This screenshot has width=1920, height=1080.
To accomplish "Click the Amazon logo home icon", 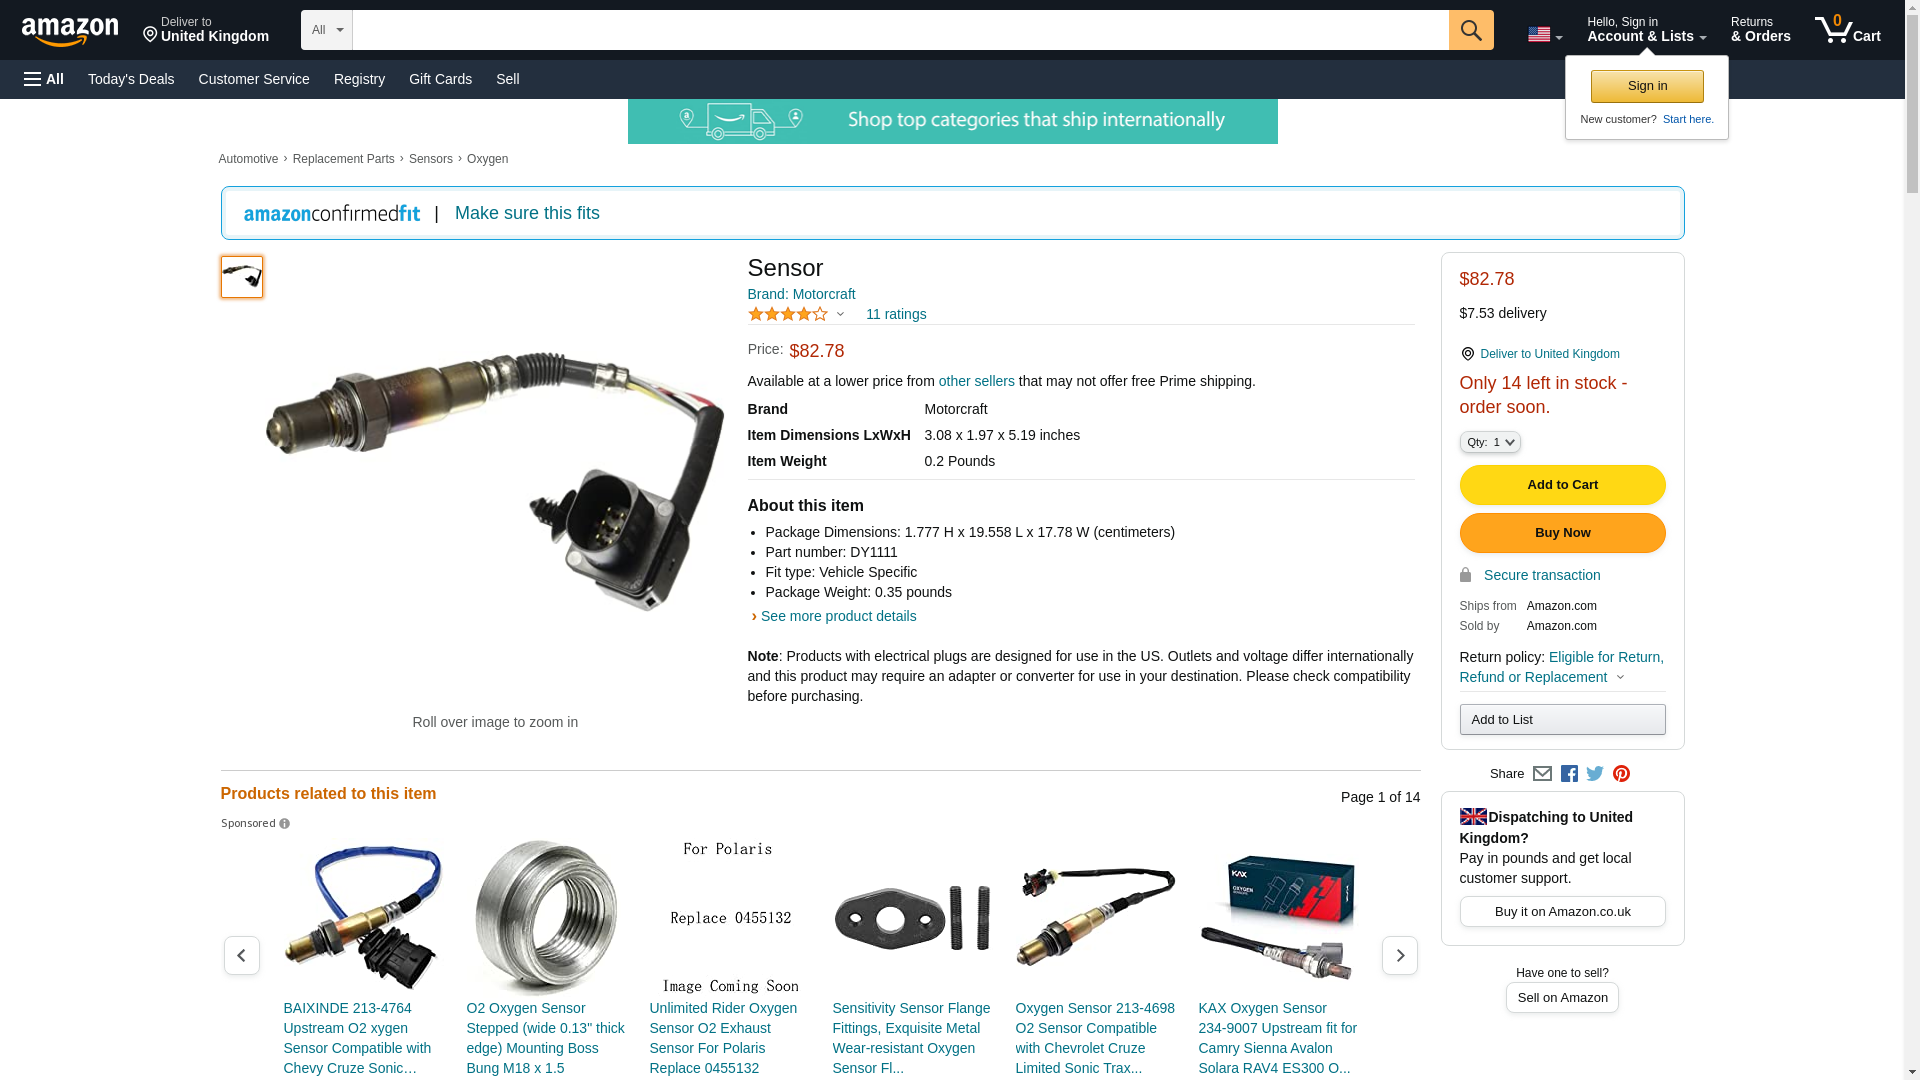I will point(70,31).
